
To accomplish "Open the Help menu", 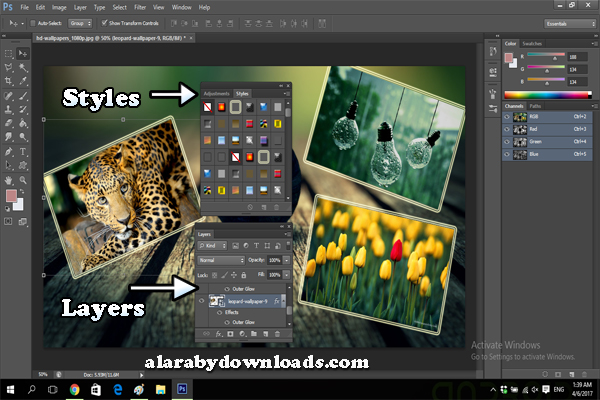I will click(x=204, y=7).
